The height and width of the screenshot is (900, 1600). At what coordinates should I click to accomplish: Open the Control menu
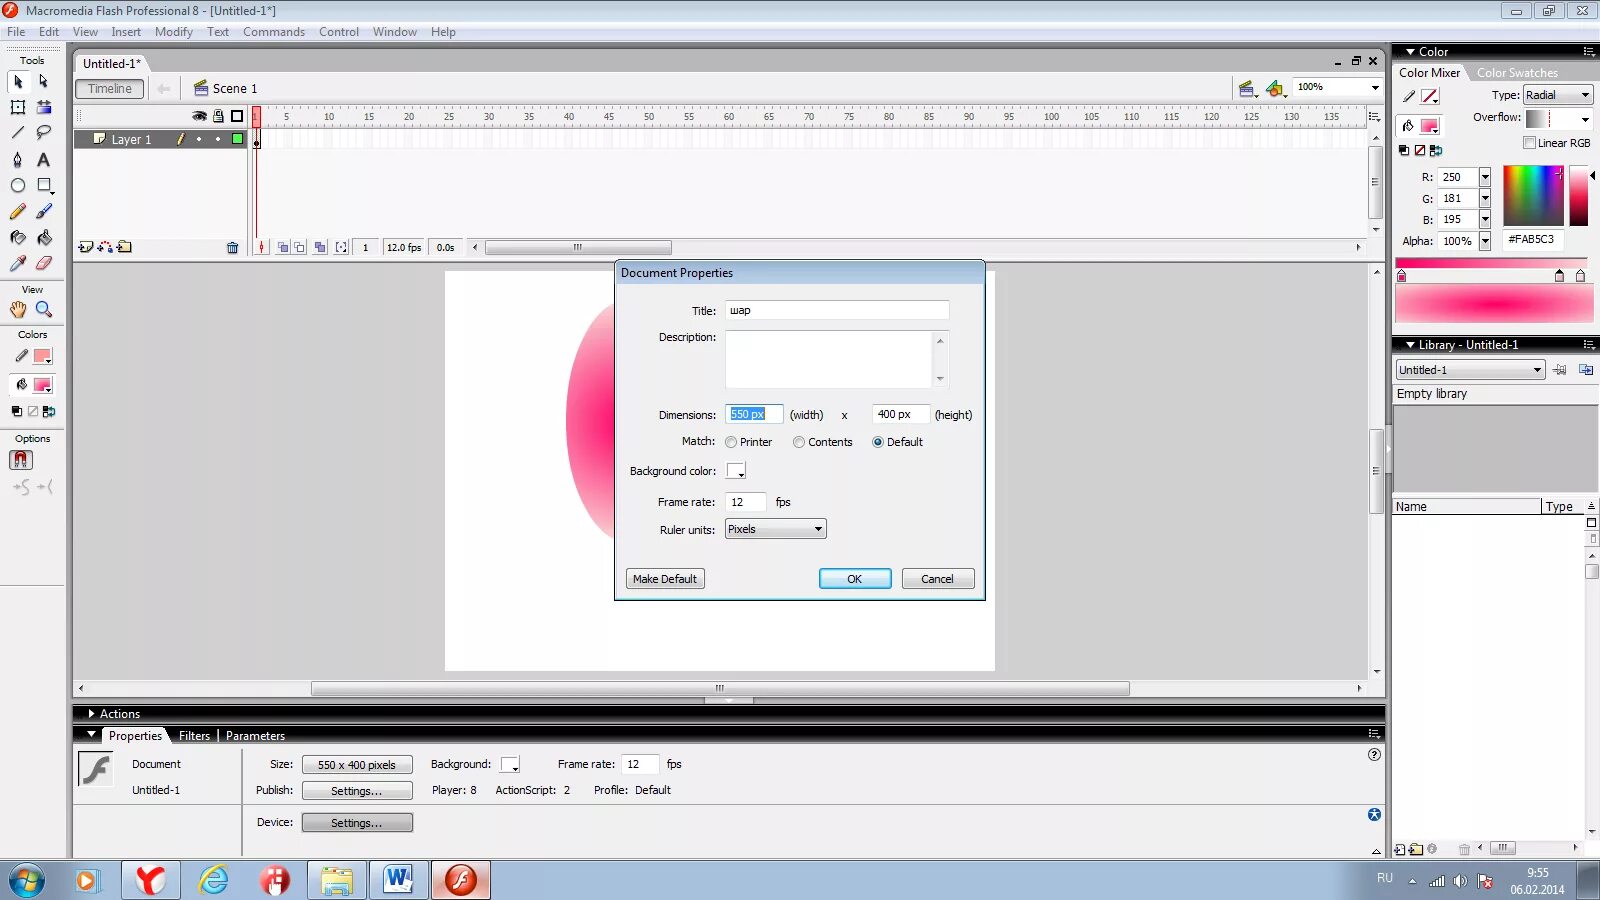[339, 32]
